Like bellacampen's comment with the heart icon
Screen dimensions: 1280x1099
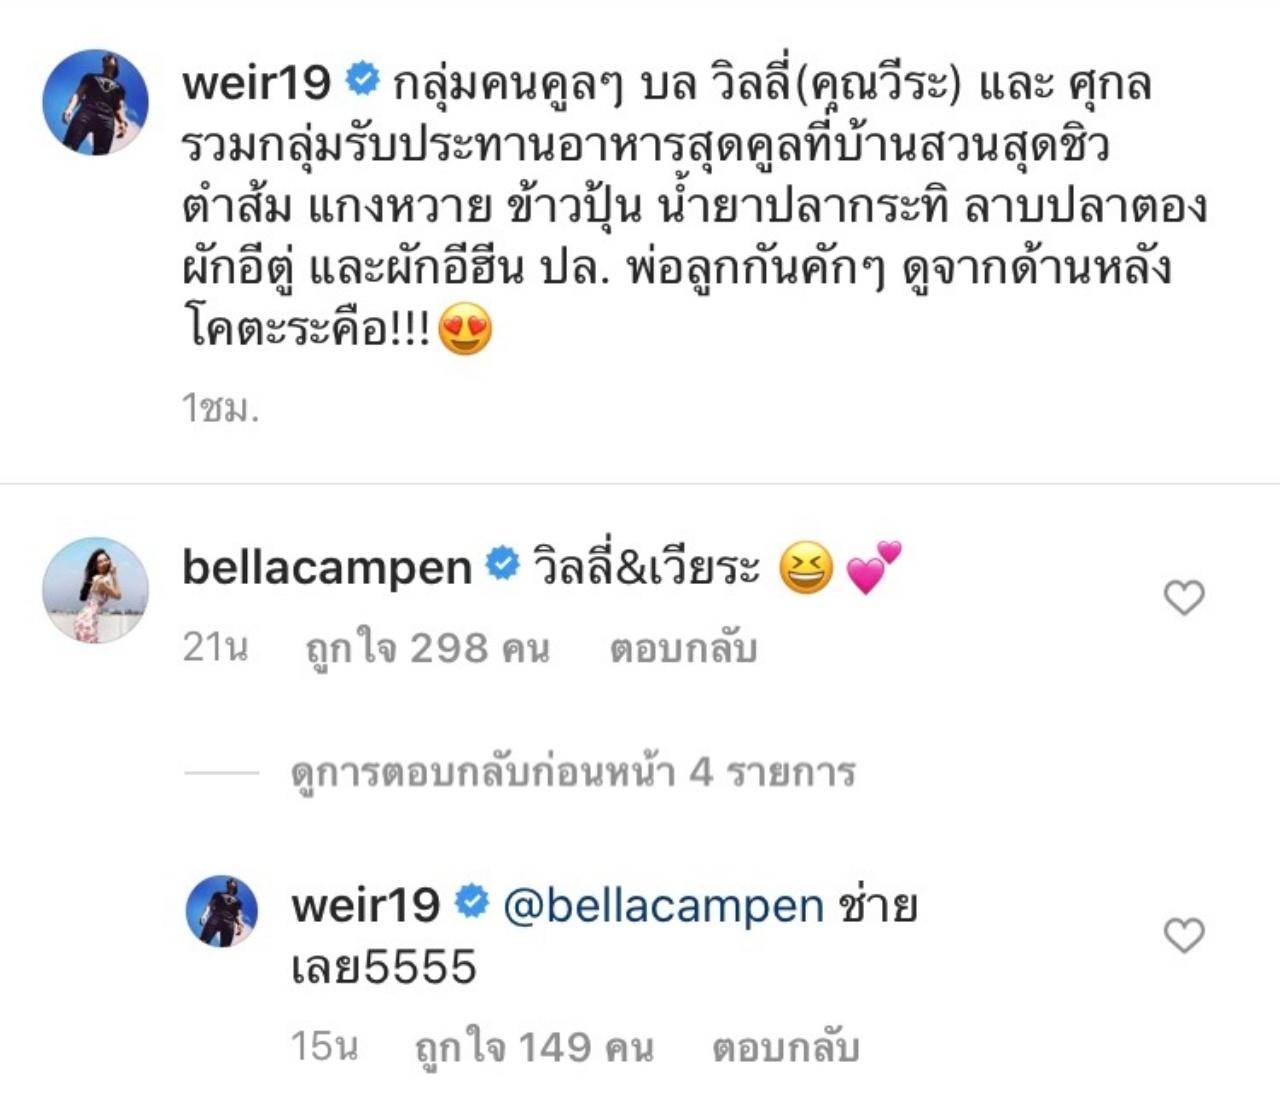pyautogui.click(x=1184, y=598)
